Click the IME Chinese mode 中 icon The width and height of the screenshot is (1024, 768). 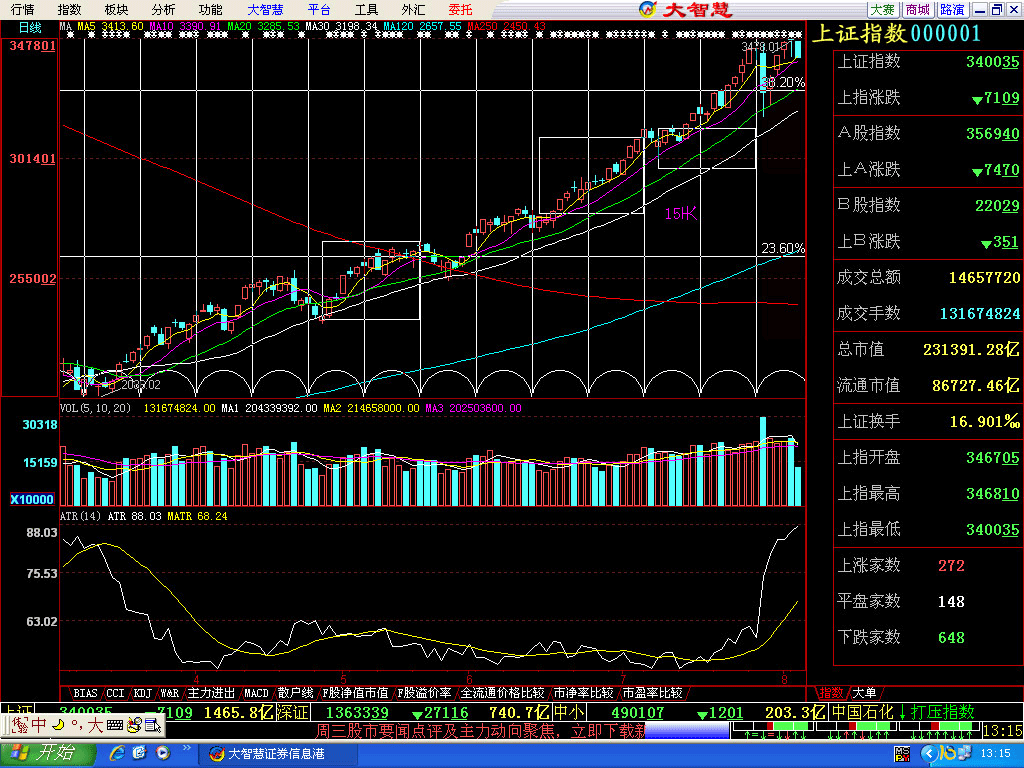click(x=39, y=724)
